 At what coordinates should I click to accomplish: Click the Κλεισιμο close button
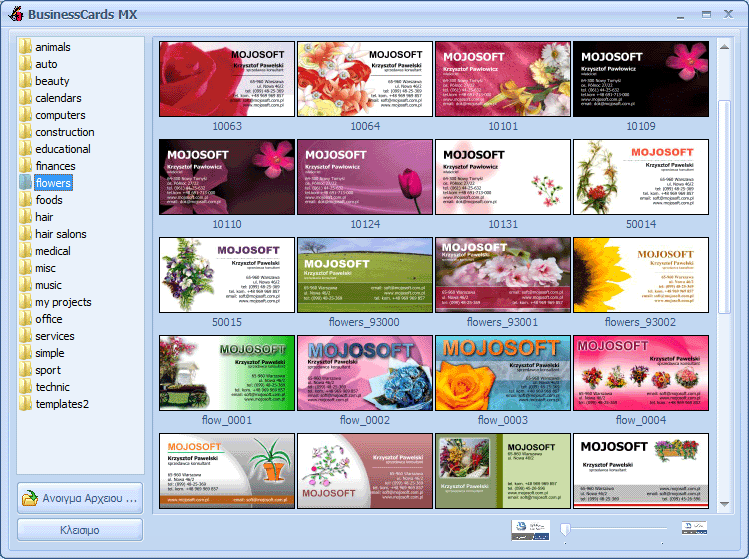[x=80, y=530]
